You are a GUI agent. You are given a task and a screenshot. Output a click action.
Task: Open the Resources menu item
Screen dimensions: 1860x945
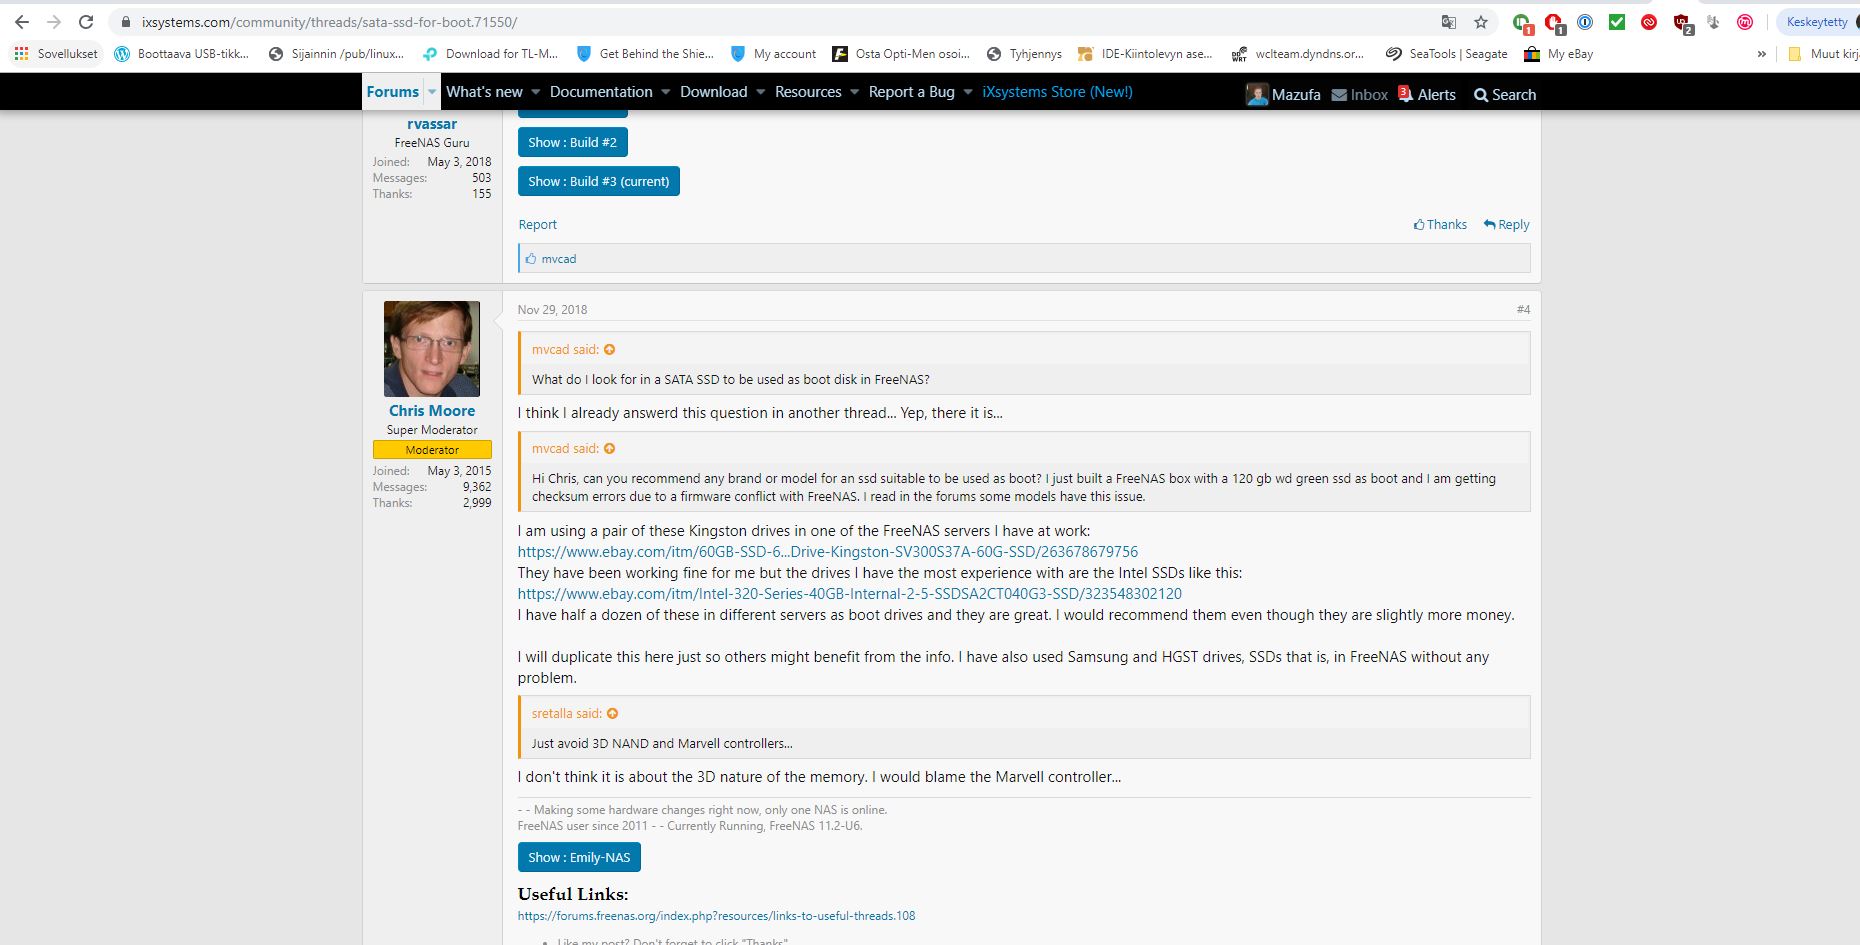[x=808, y=92]
